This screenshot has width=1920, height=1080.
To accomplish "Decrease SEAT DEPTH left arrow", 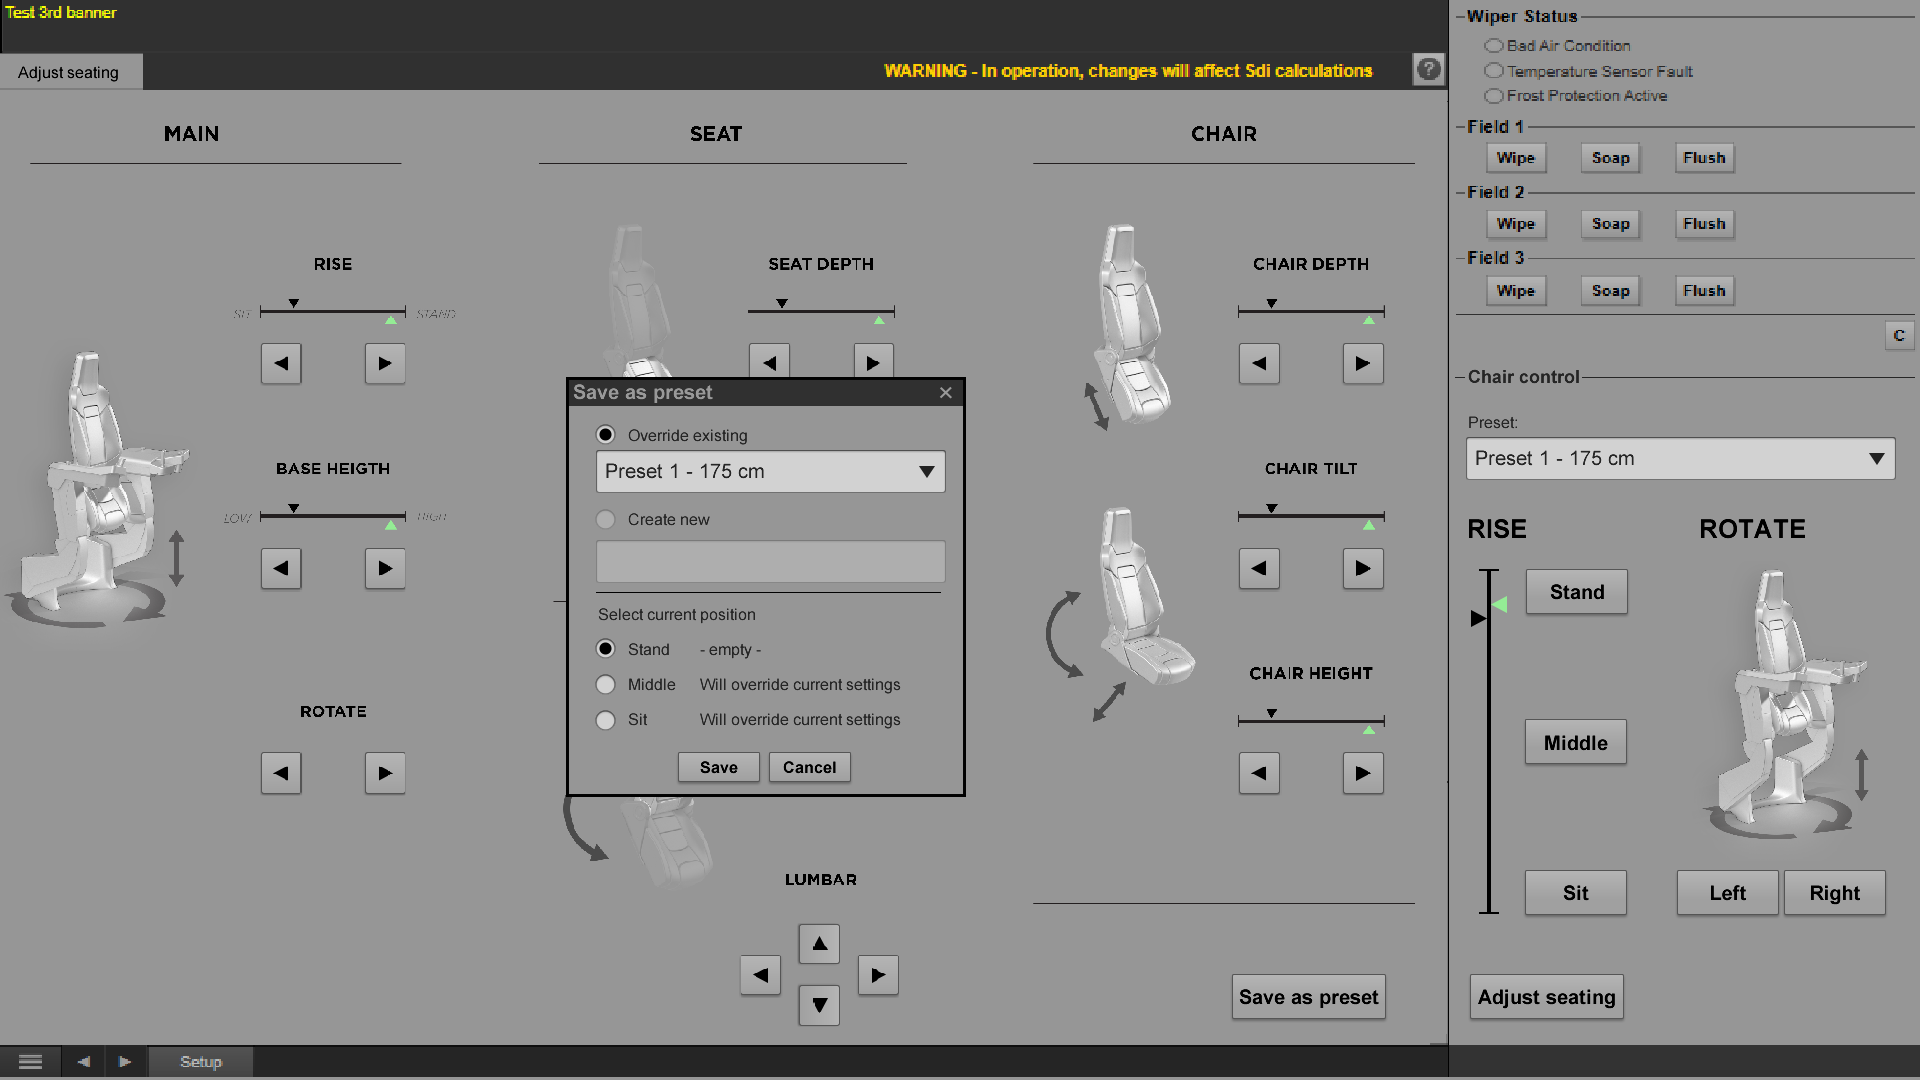I will point(769,361).
